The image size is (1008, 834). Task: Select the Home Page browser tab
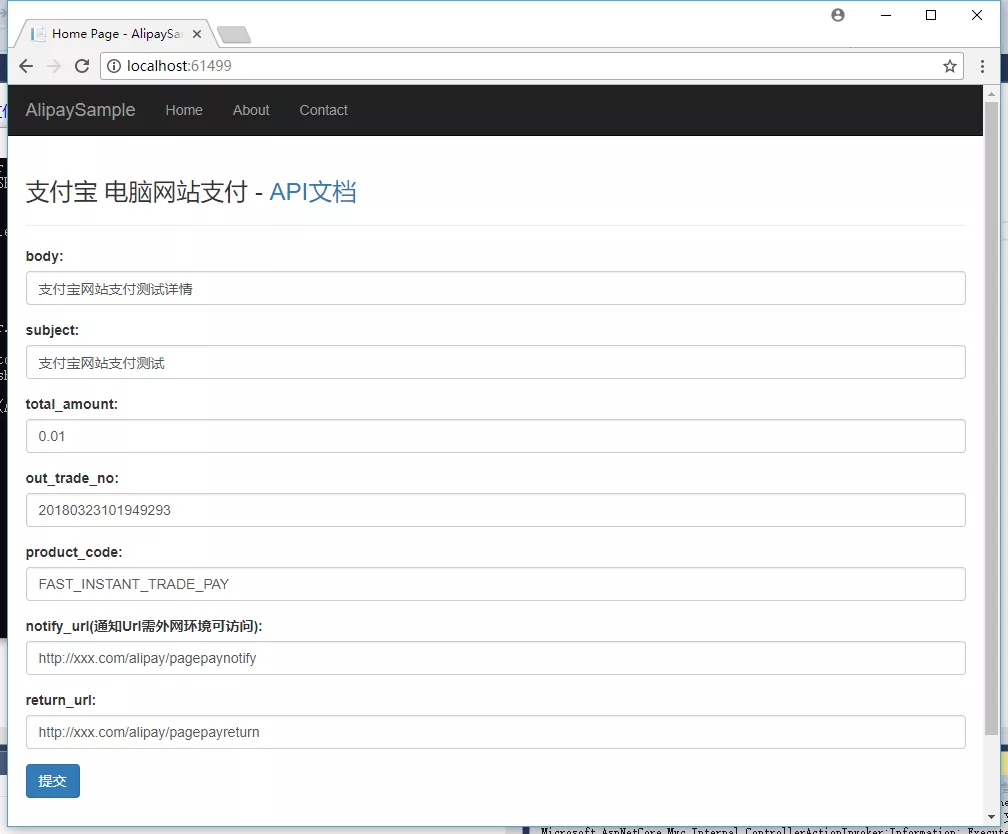(x=110, y=32)
